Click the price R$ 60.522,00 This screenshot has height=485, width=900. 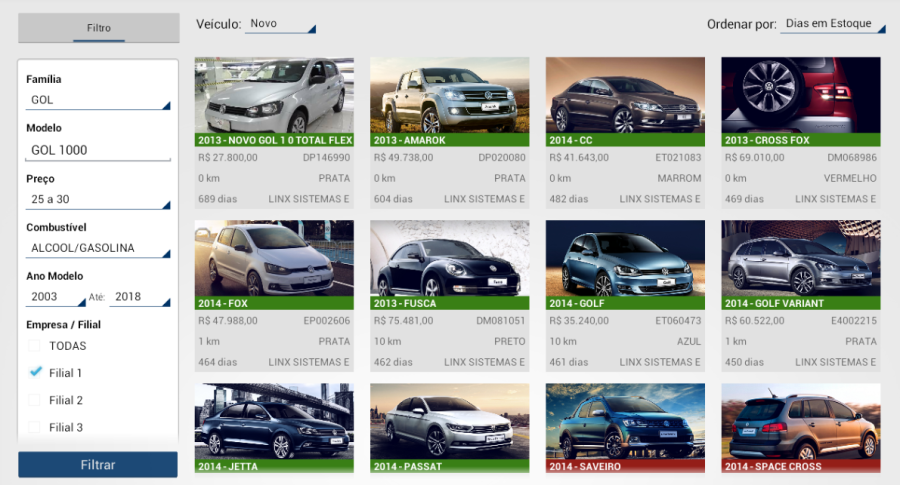pos(755,321)
